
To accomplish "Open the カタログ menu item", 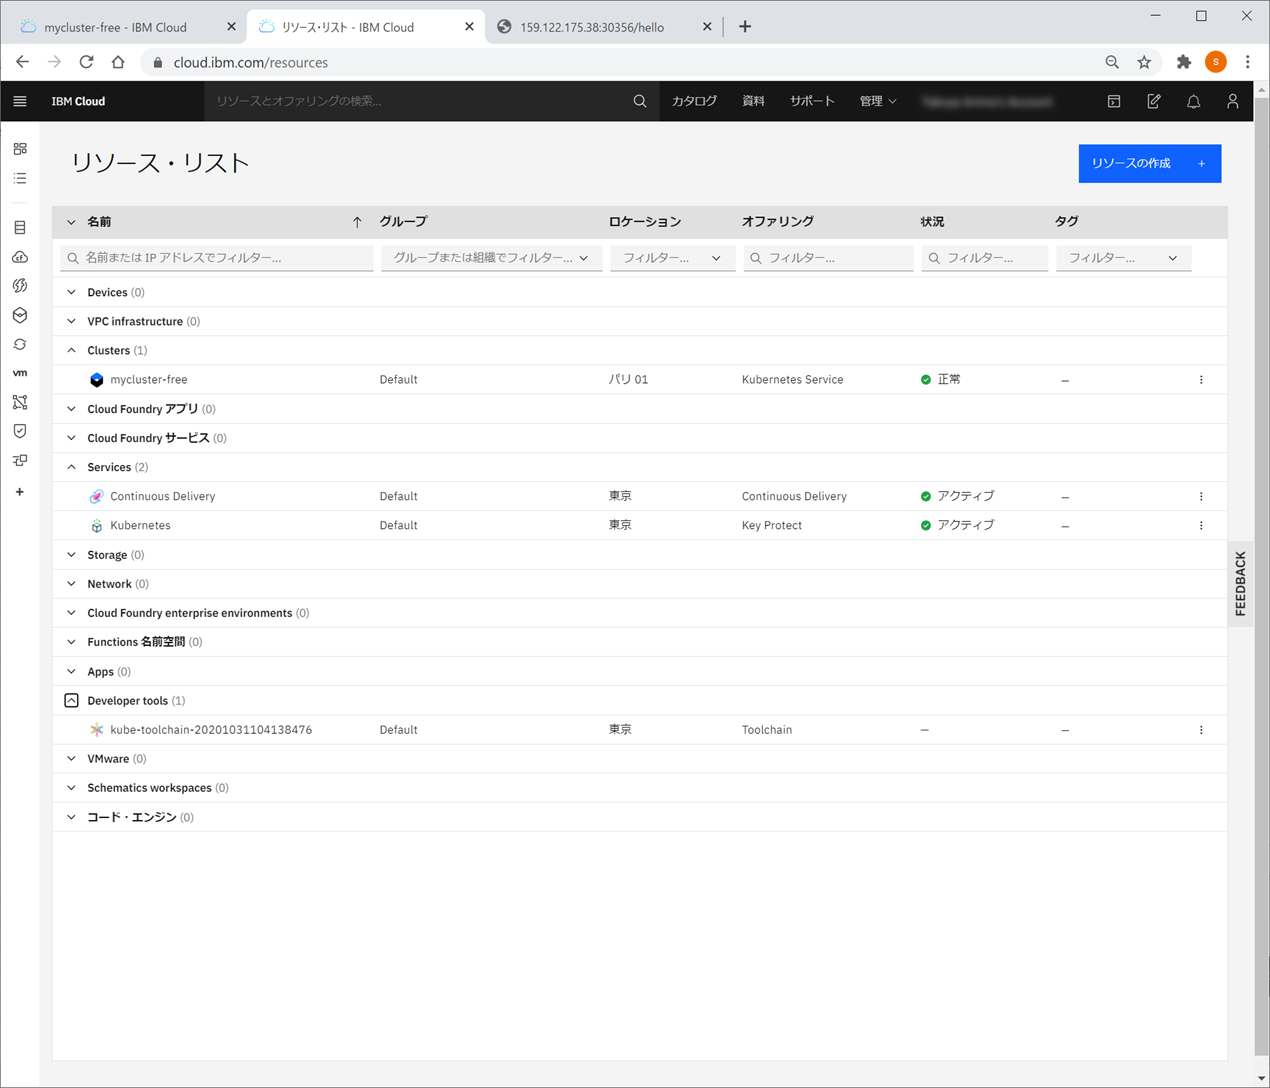I will pyautogui.click(x=694, y=101).
